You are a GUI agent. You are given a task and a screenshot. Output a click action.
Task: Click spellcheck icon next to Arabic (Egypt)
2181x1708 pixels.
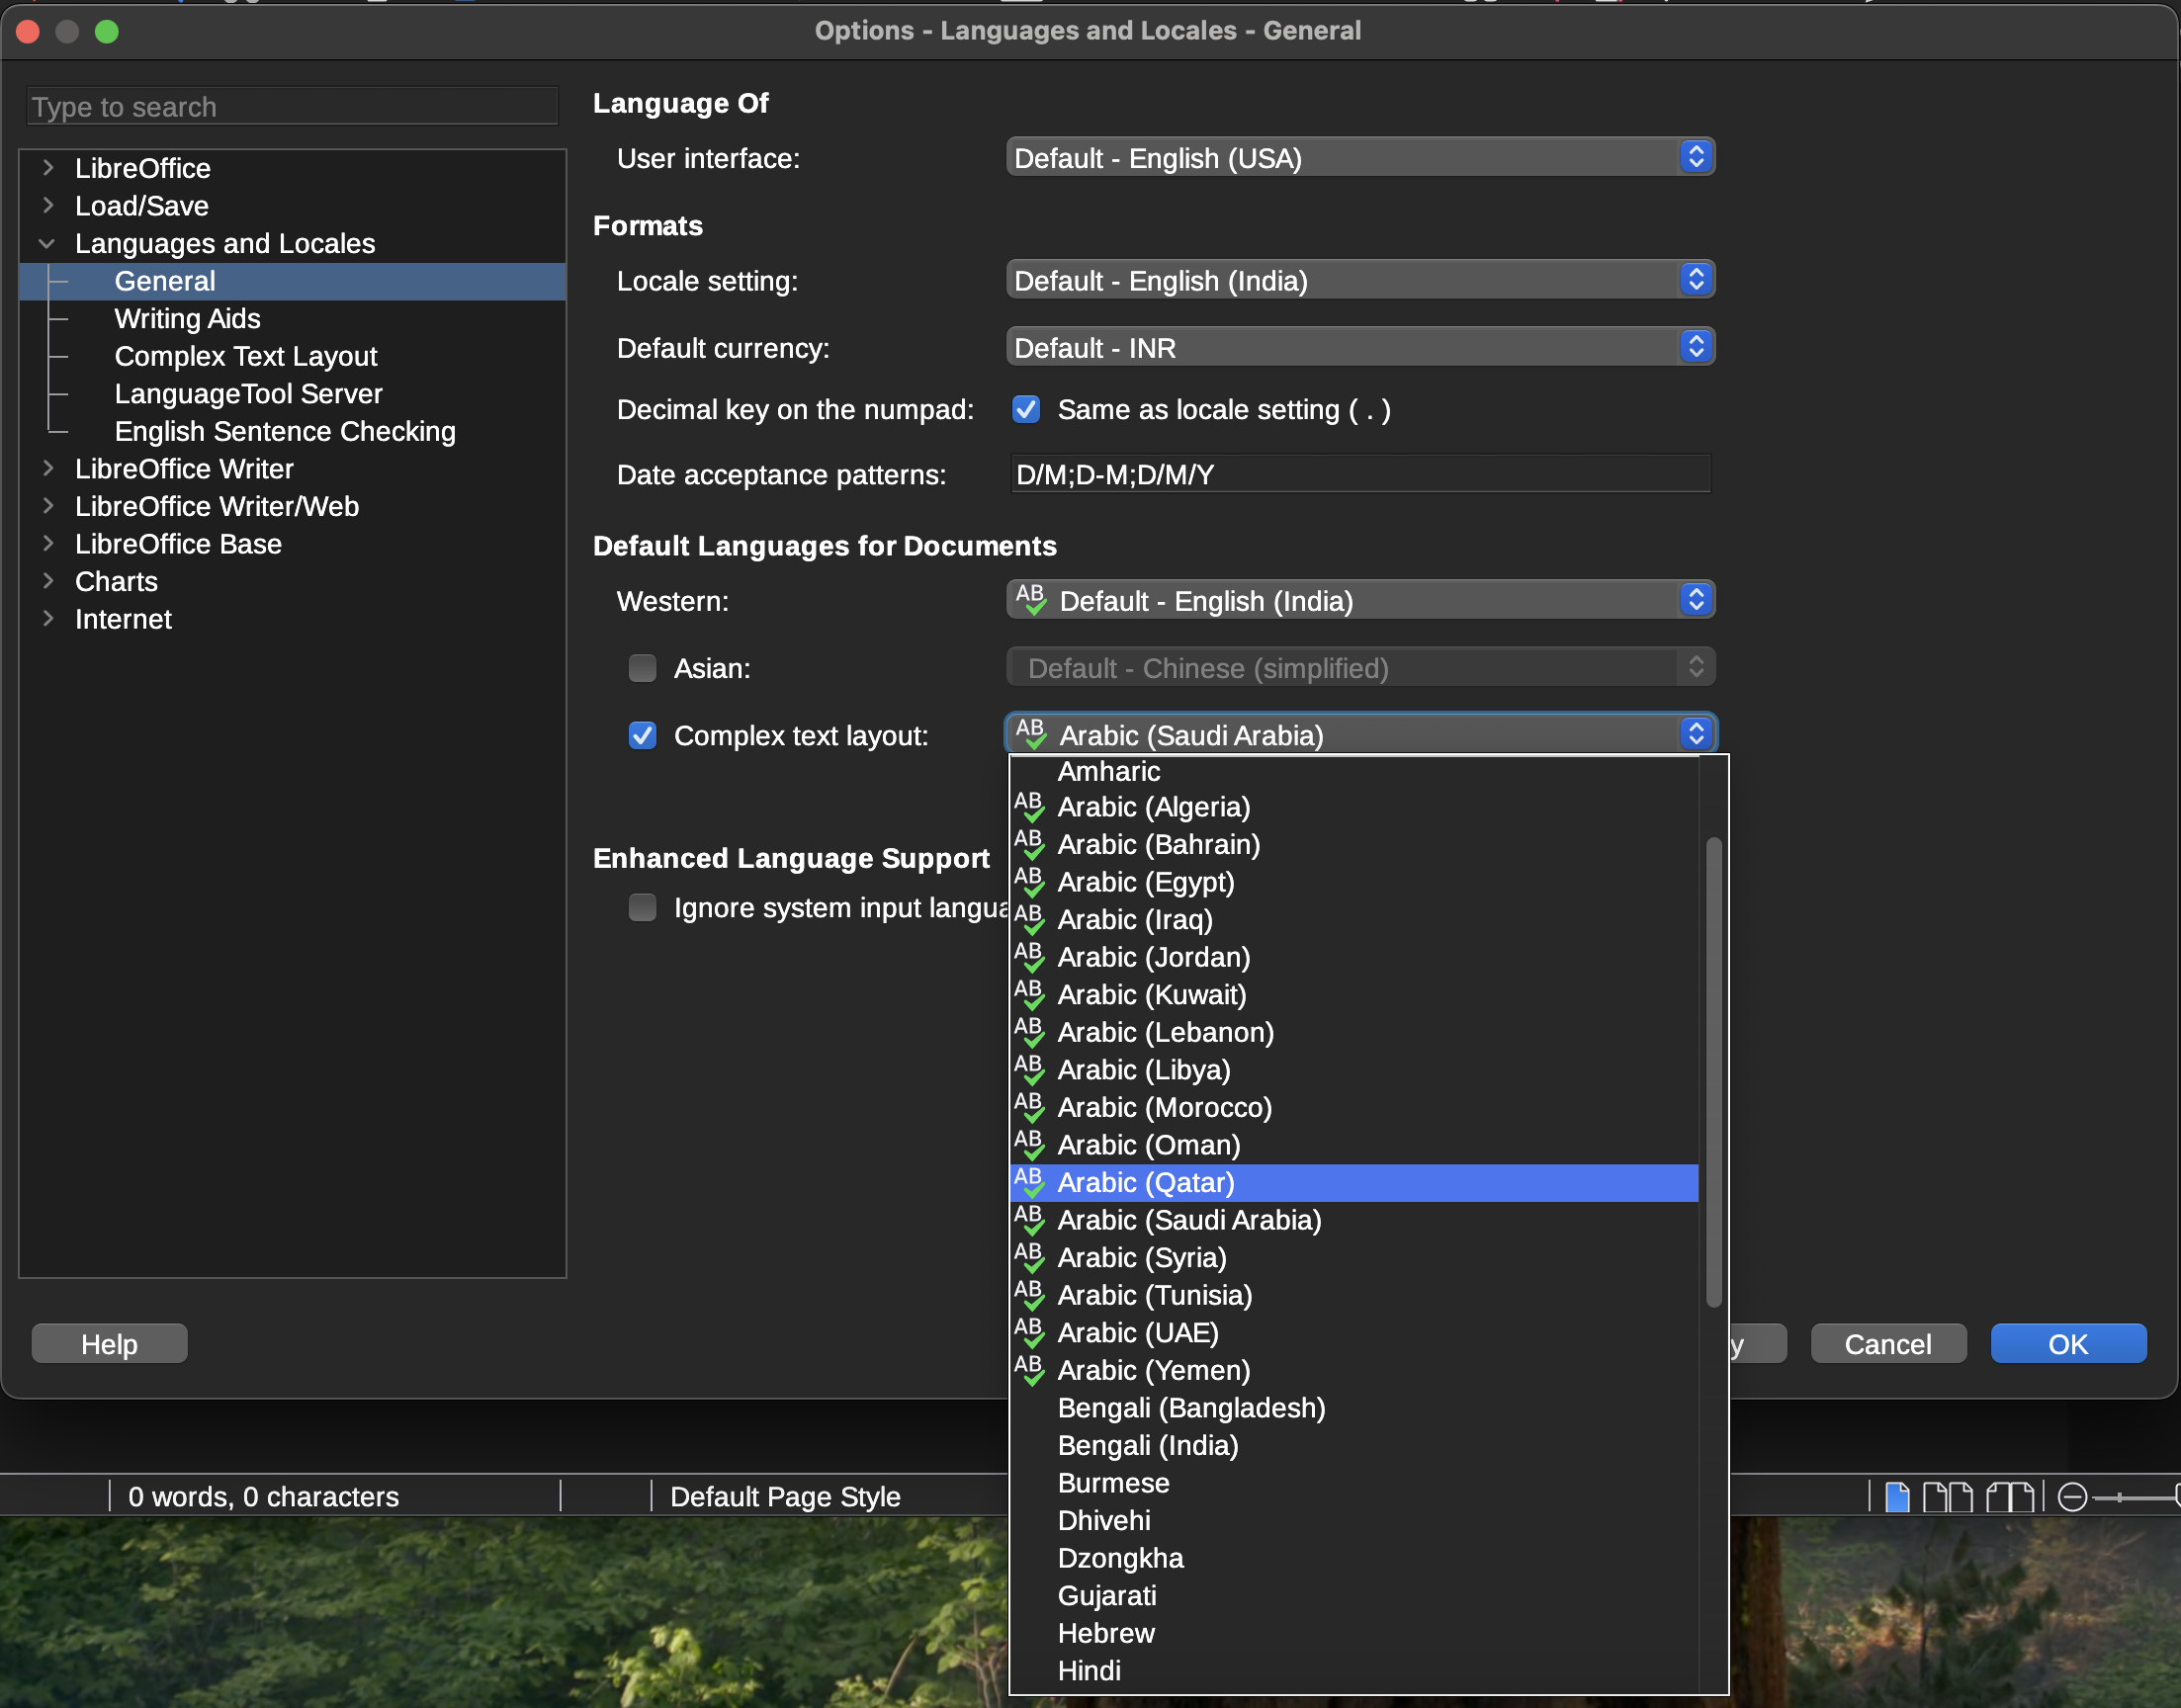1029,882
